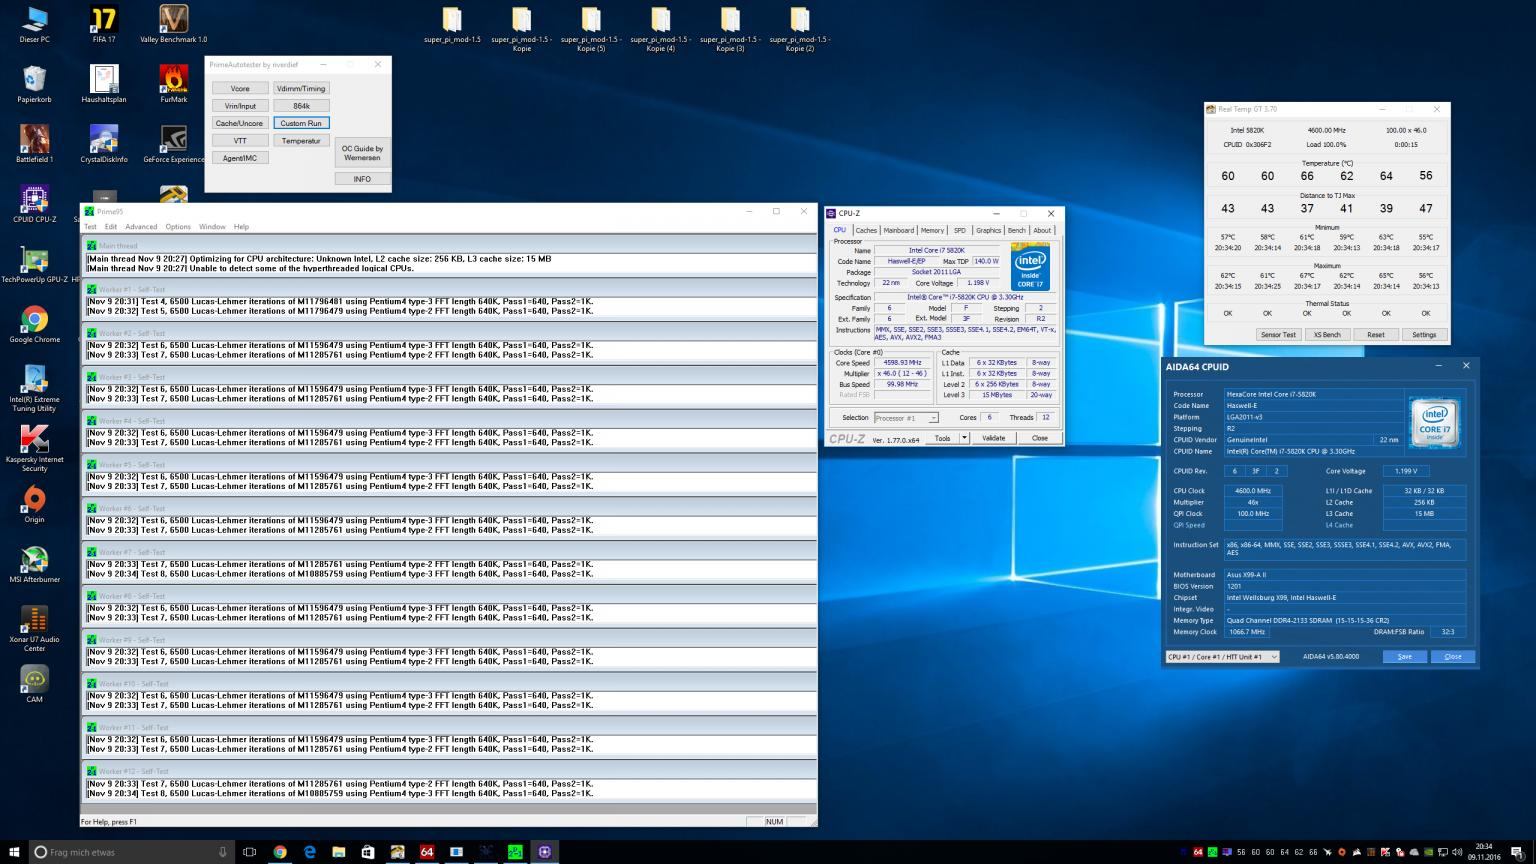Click the Worker #12 Self-Test title bar
Image resolution: width=1536 pixels, height=864 pixels.
pyautogui.click(x=449, y=771)
